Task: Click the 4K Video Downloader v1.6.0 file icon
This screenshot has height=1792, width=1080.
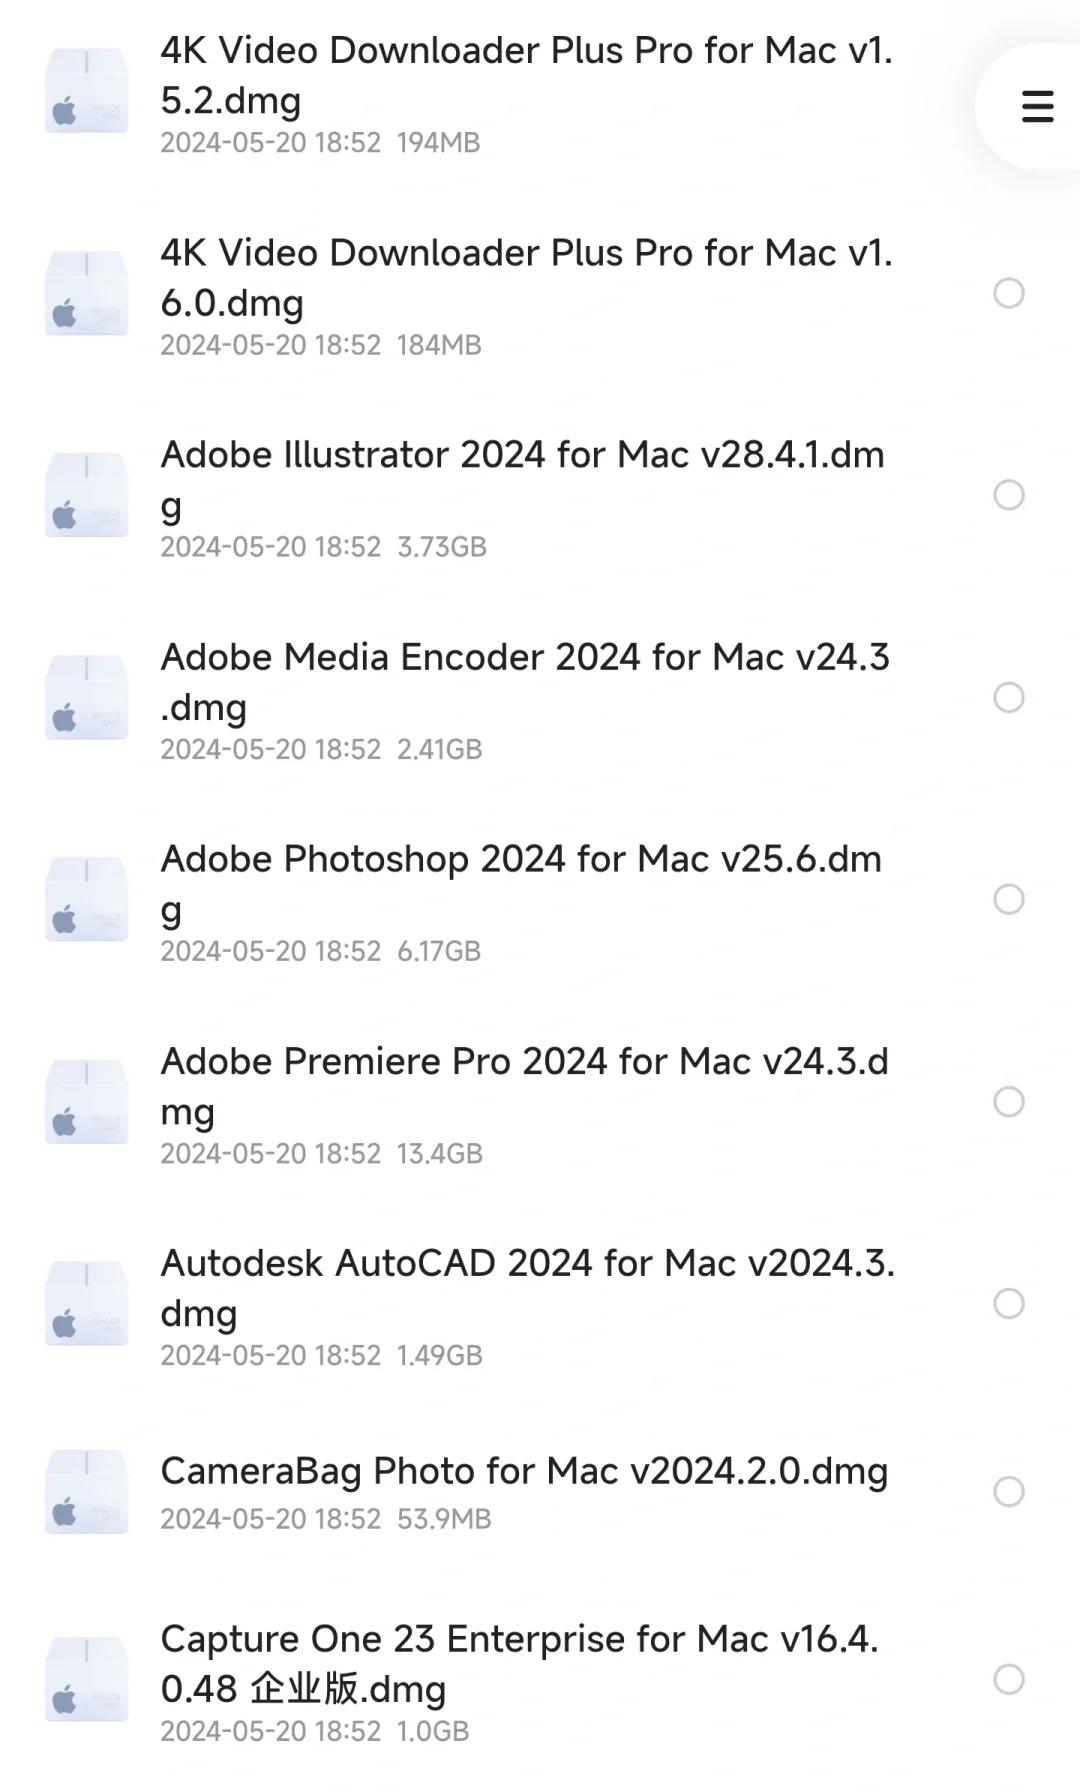Action: click(x=87, y=293)
